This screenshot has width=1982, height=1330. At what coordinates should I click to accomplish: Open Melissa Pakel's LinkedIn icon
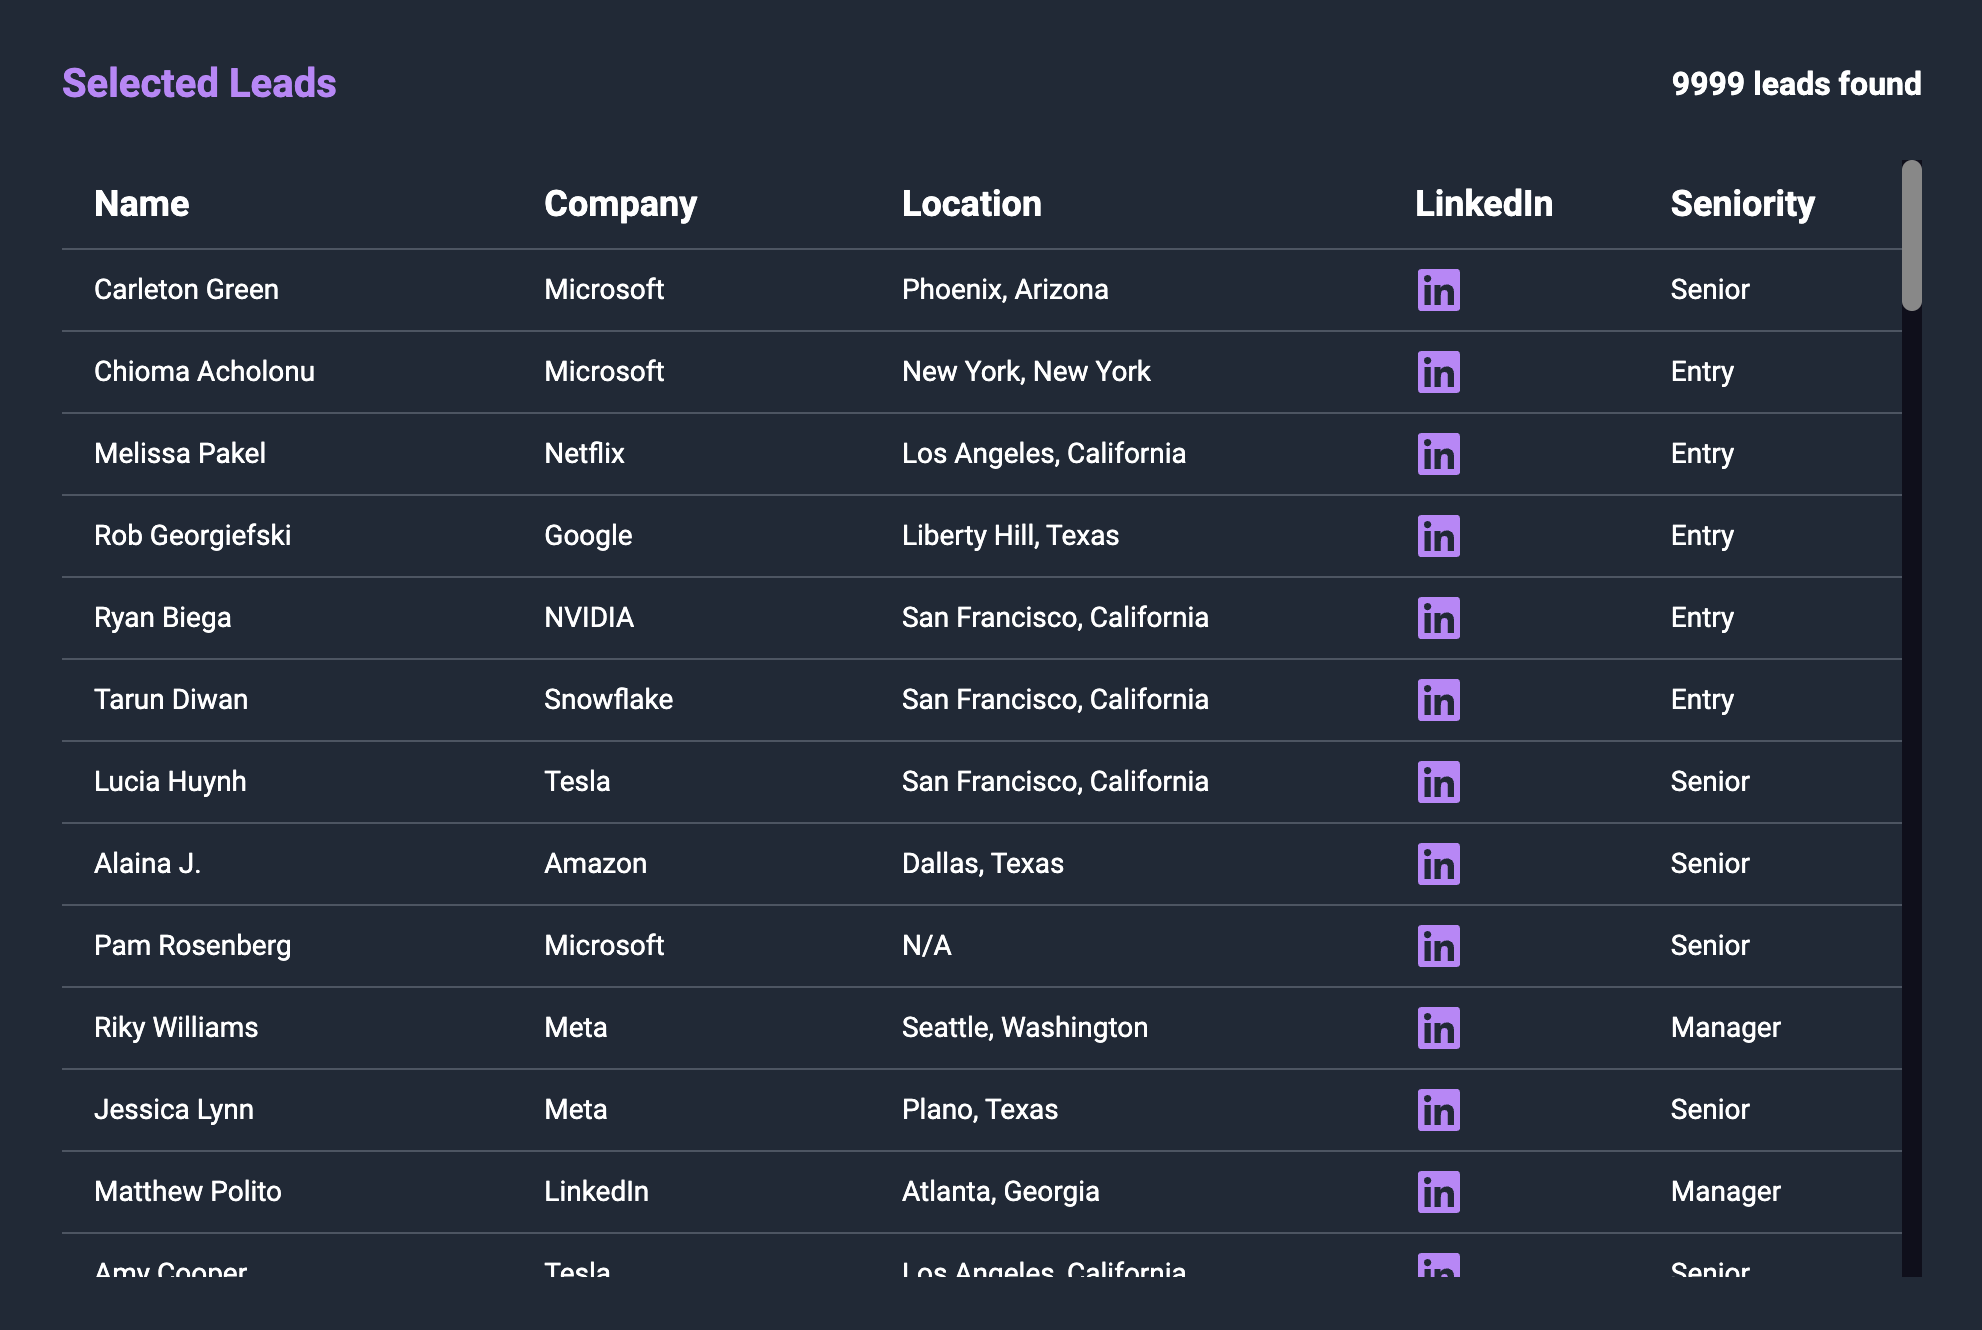click(1438, 454)
